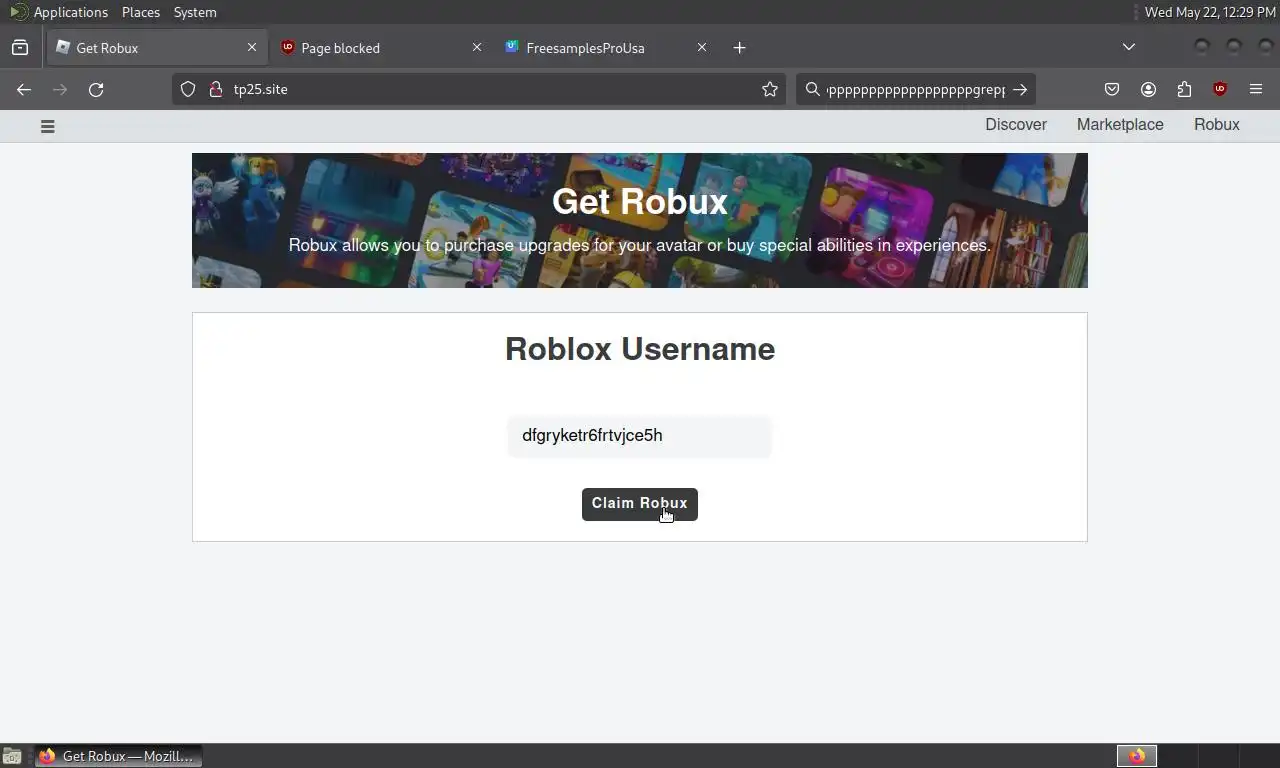Click the Claim Robux button
This screenshot has height=768, width=1280.
tap(640, 504)
